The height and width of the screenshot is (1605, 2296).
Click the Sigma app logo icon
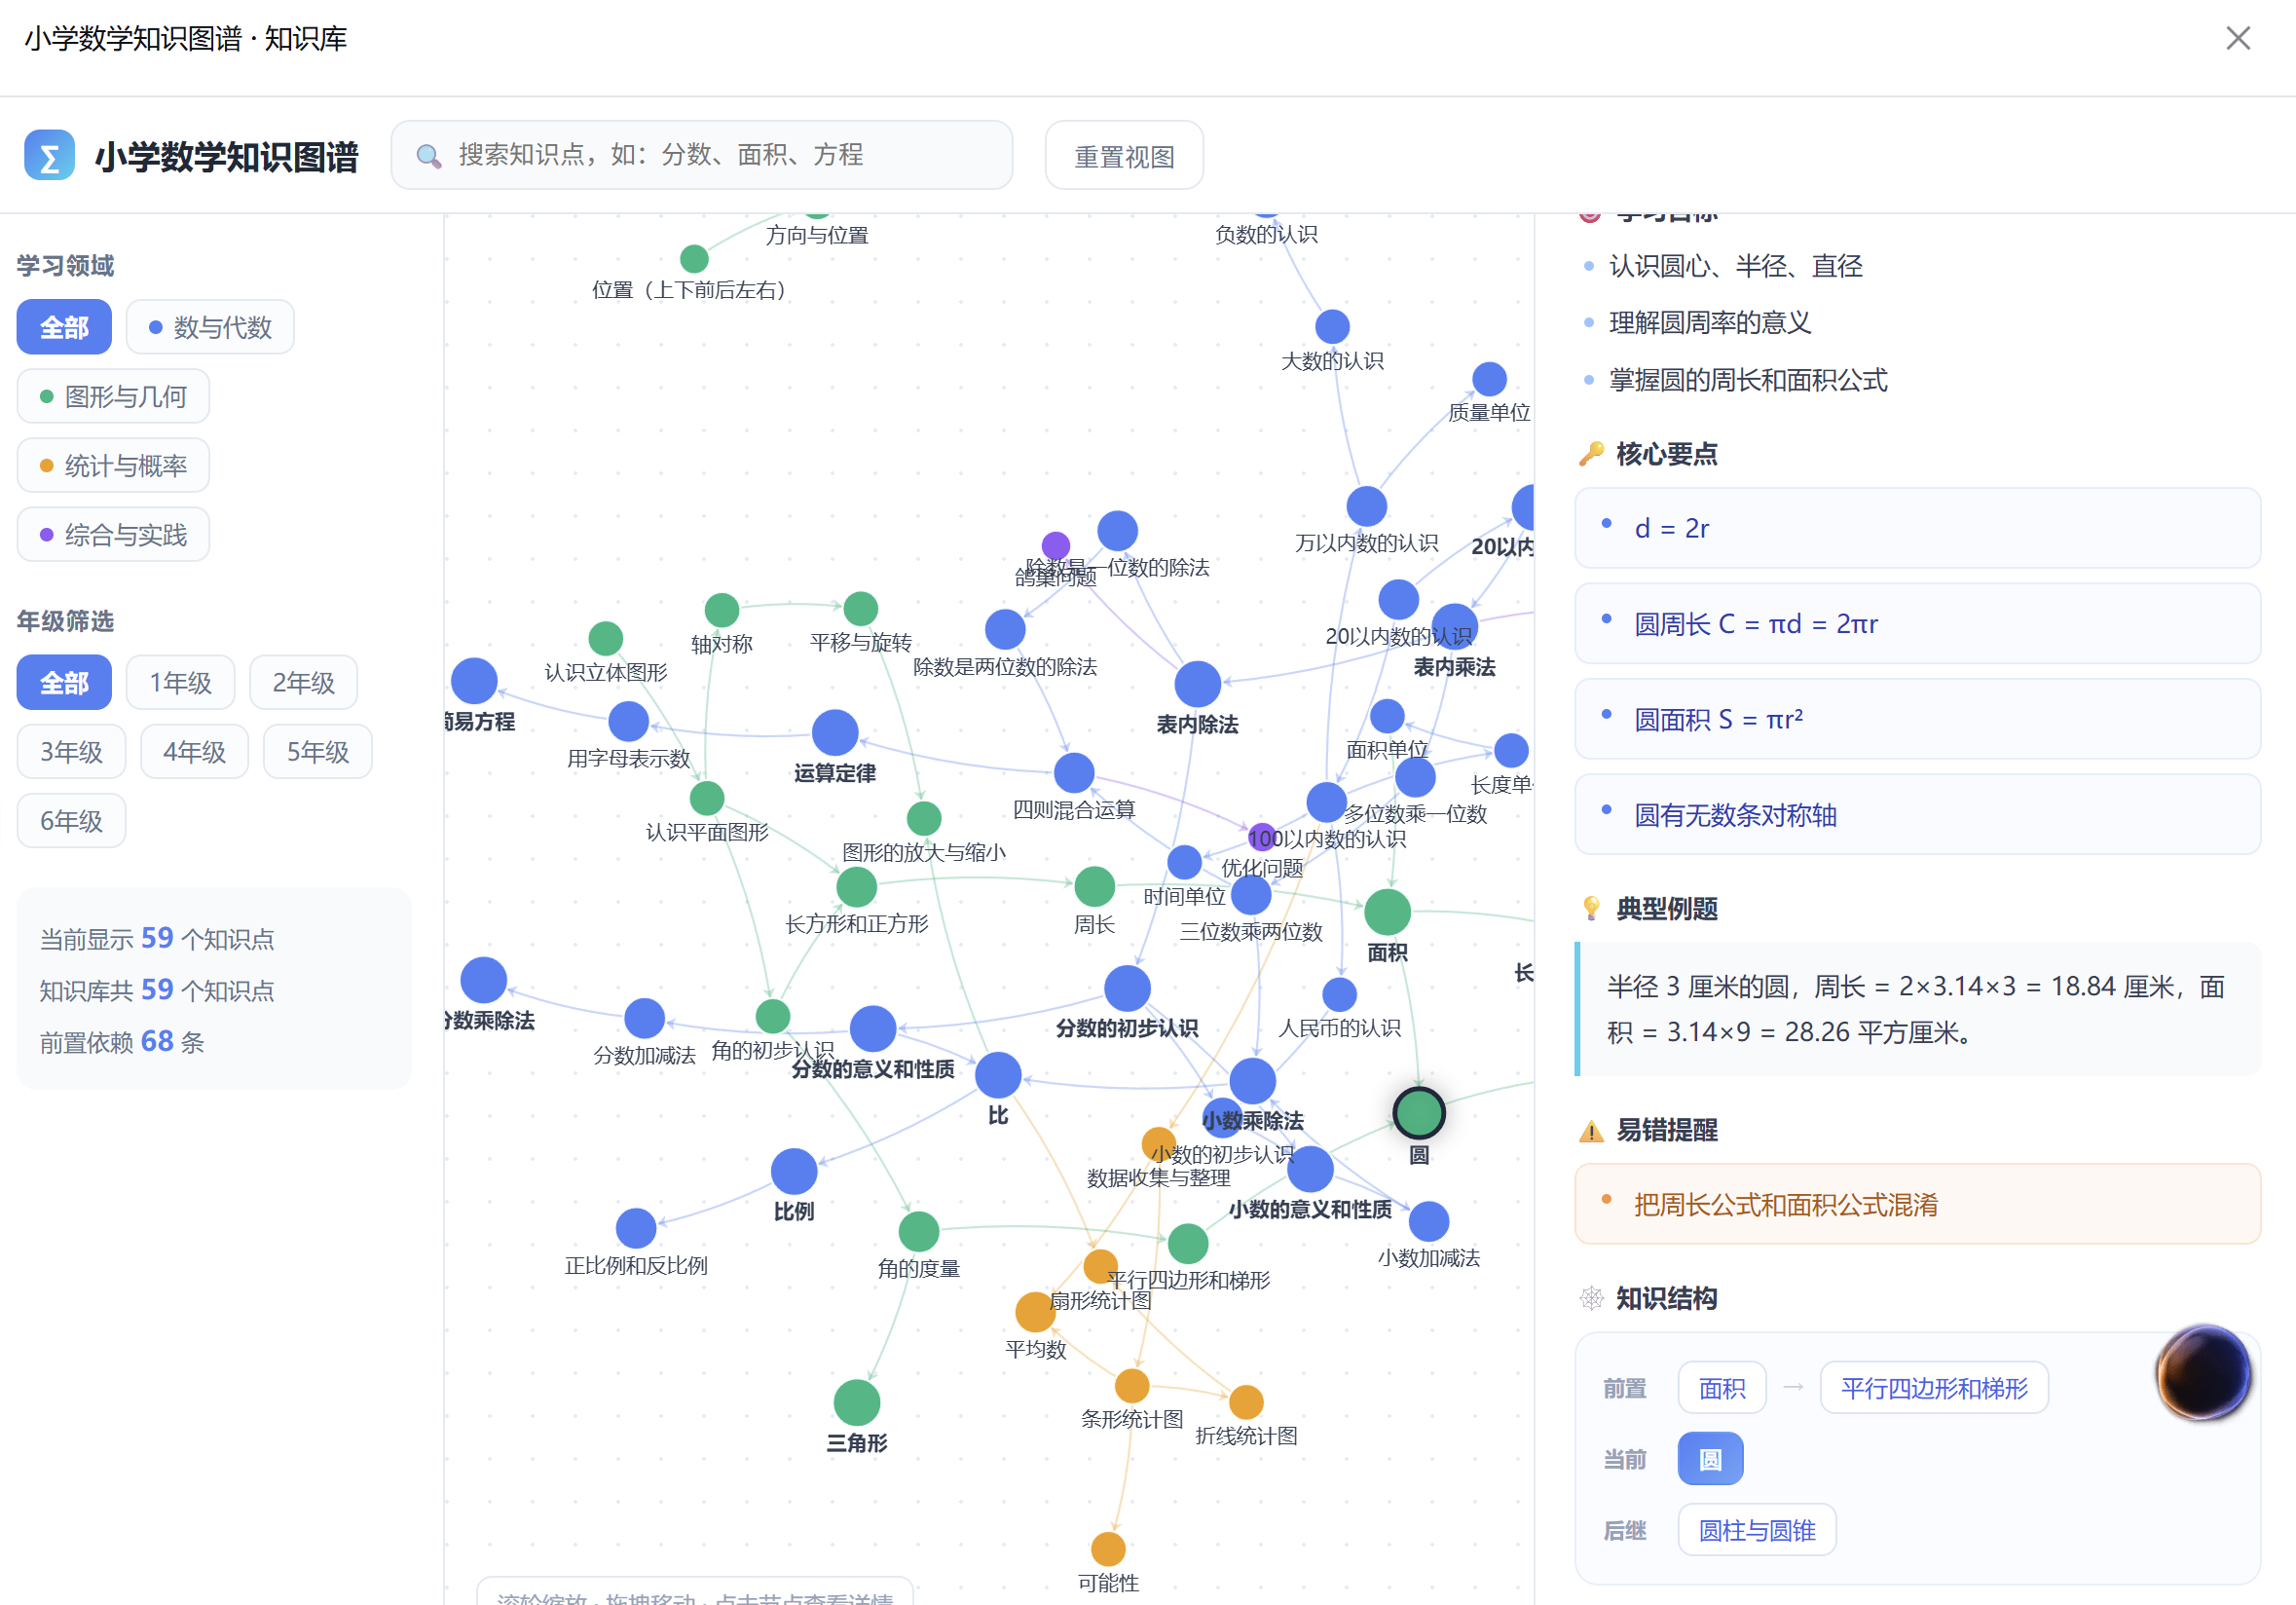[x=49, y=155]
